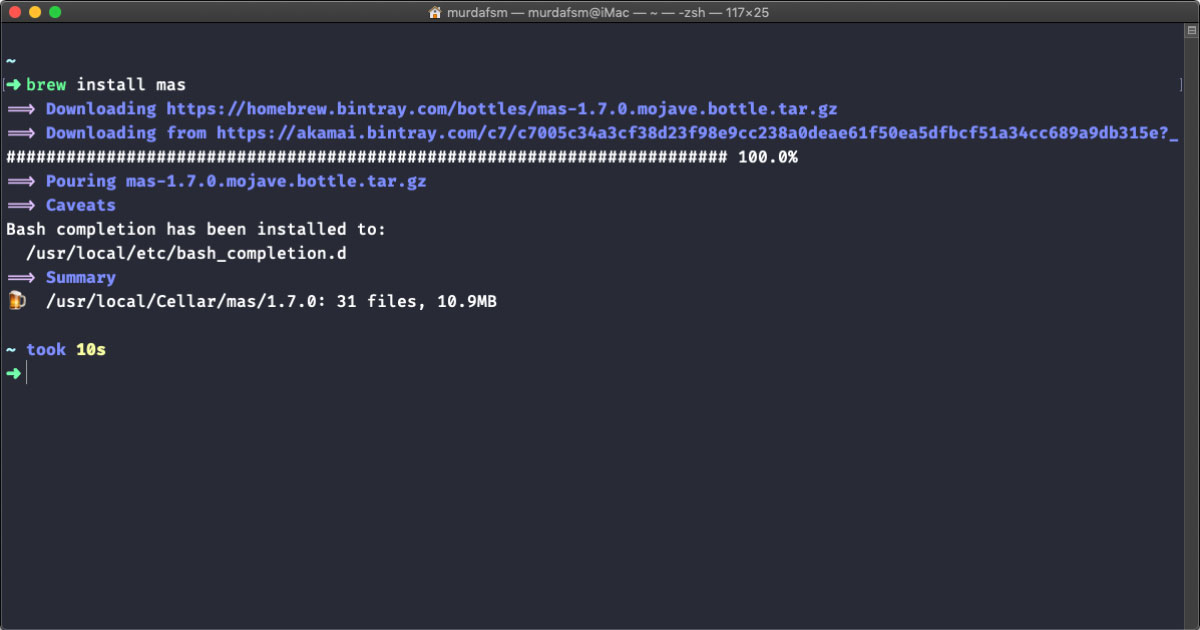Click the Summary heading text
The image size is (1200, 630).
pos(81,277)
